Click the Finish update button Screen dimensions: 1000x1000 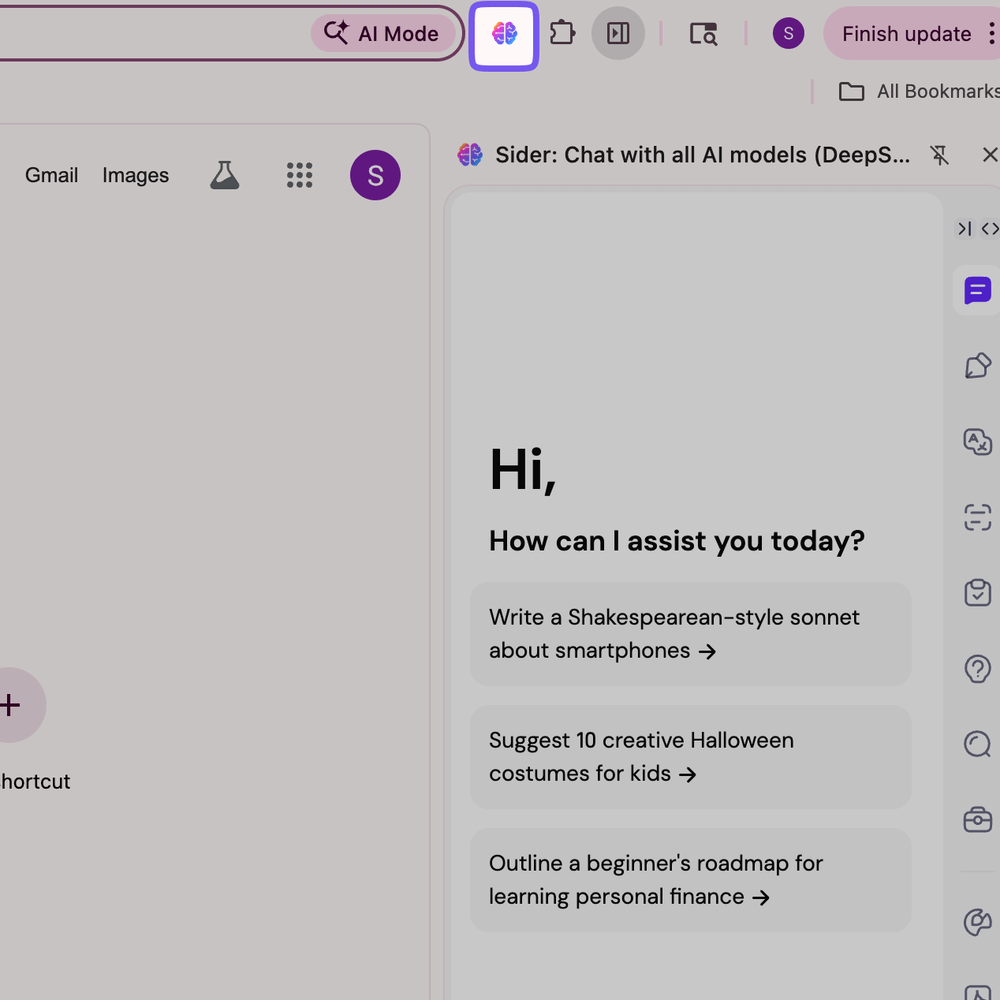pyautogui.click(x=906, y=34)
